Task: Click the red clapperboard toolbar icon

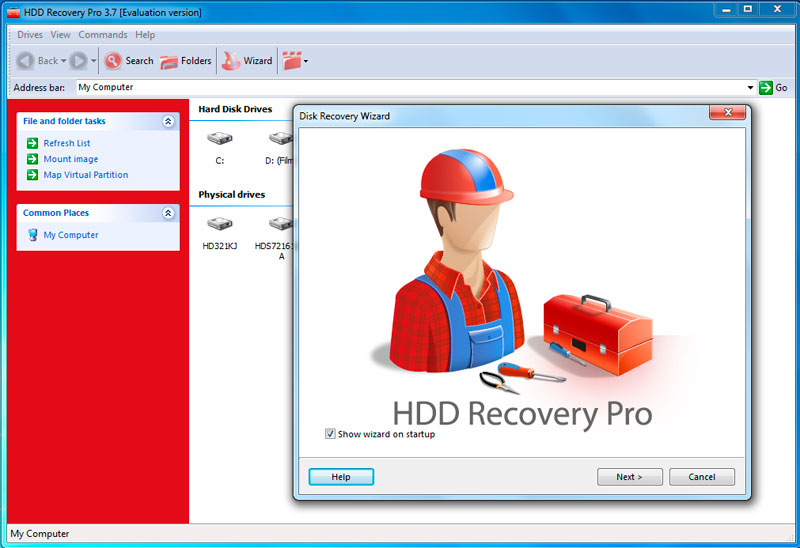Action: 292,61
